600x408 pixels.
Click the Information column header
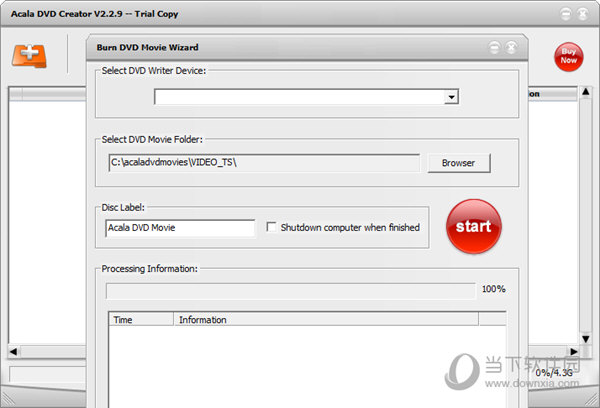pyautogui.click(x=326, y=320)
